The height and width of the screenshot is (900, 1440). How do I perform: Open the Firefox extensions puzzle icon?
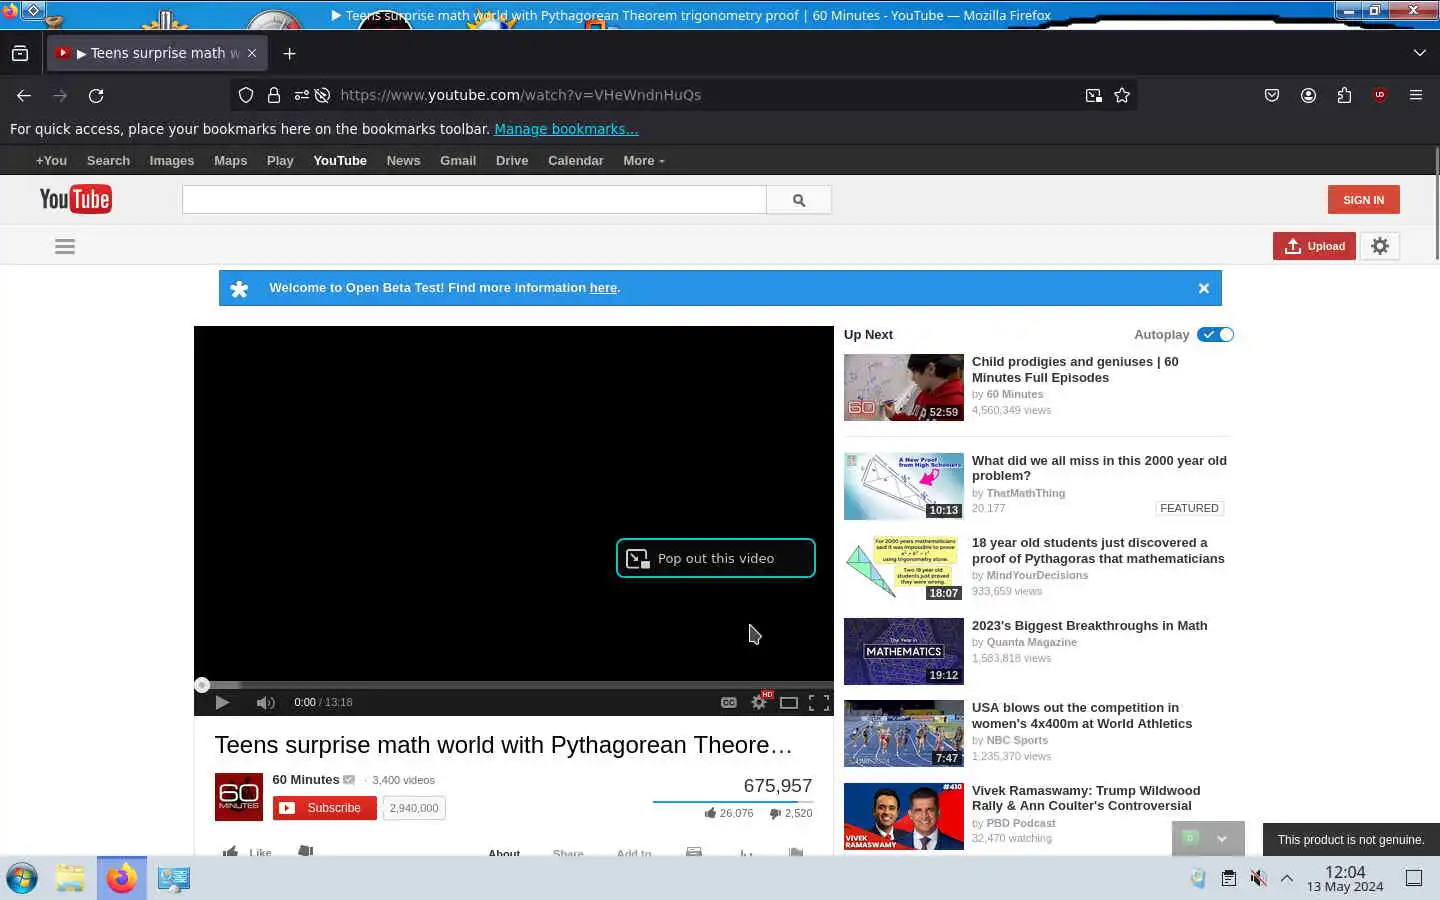point(1344,95)
